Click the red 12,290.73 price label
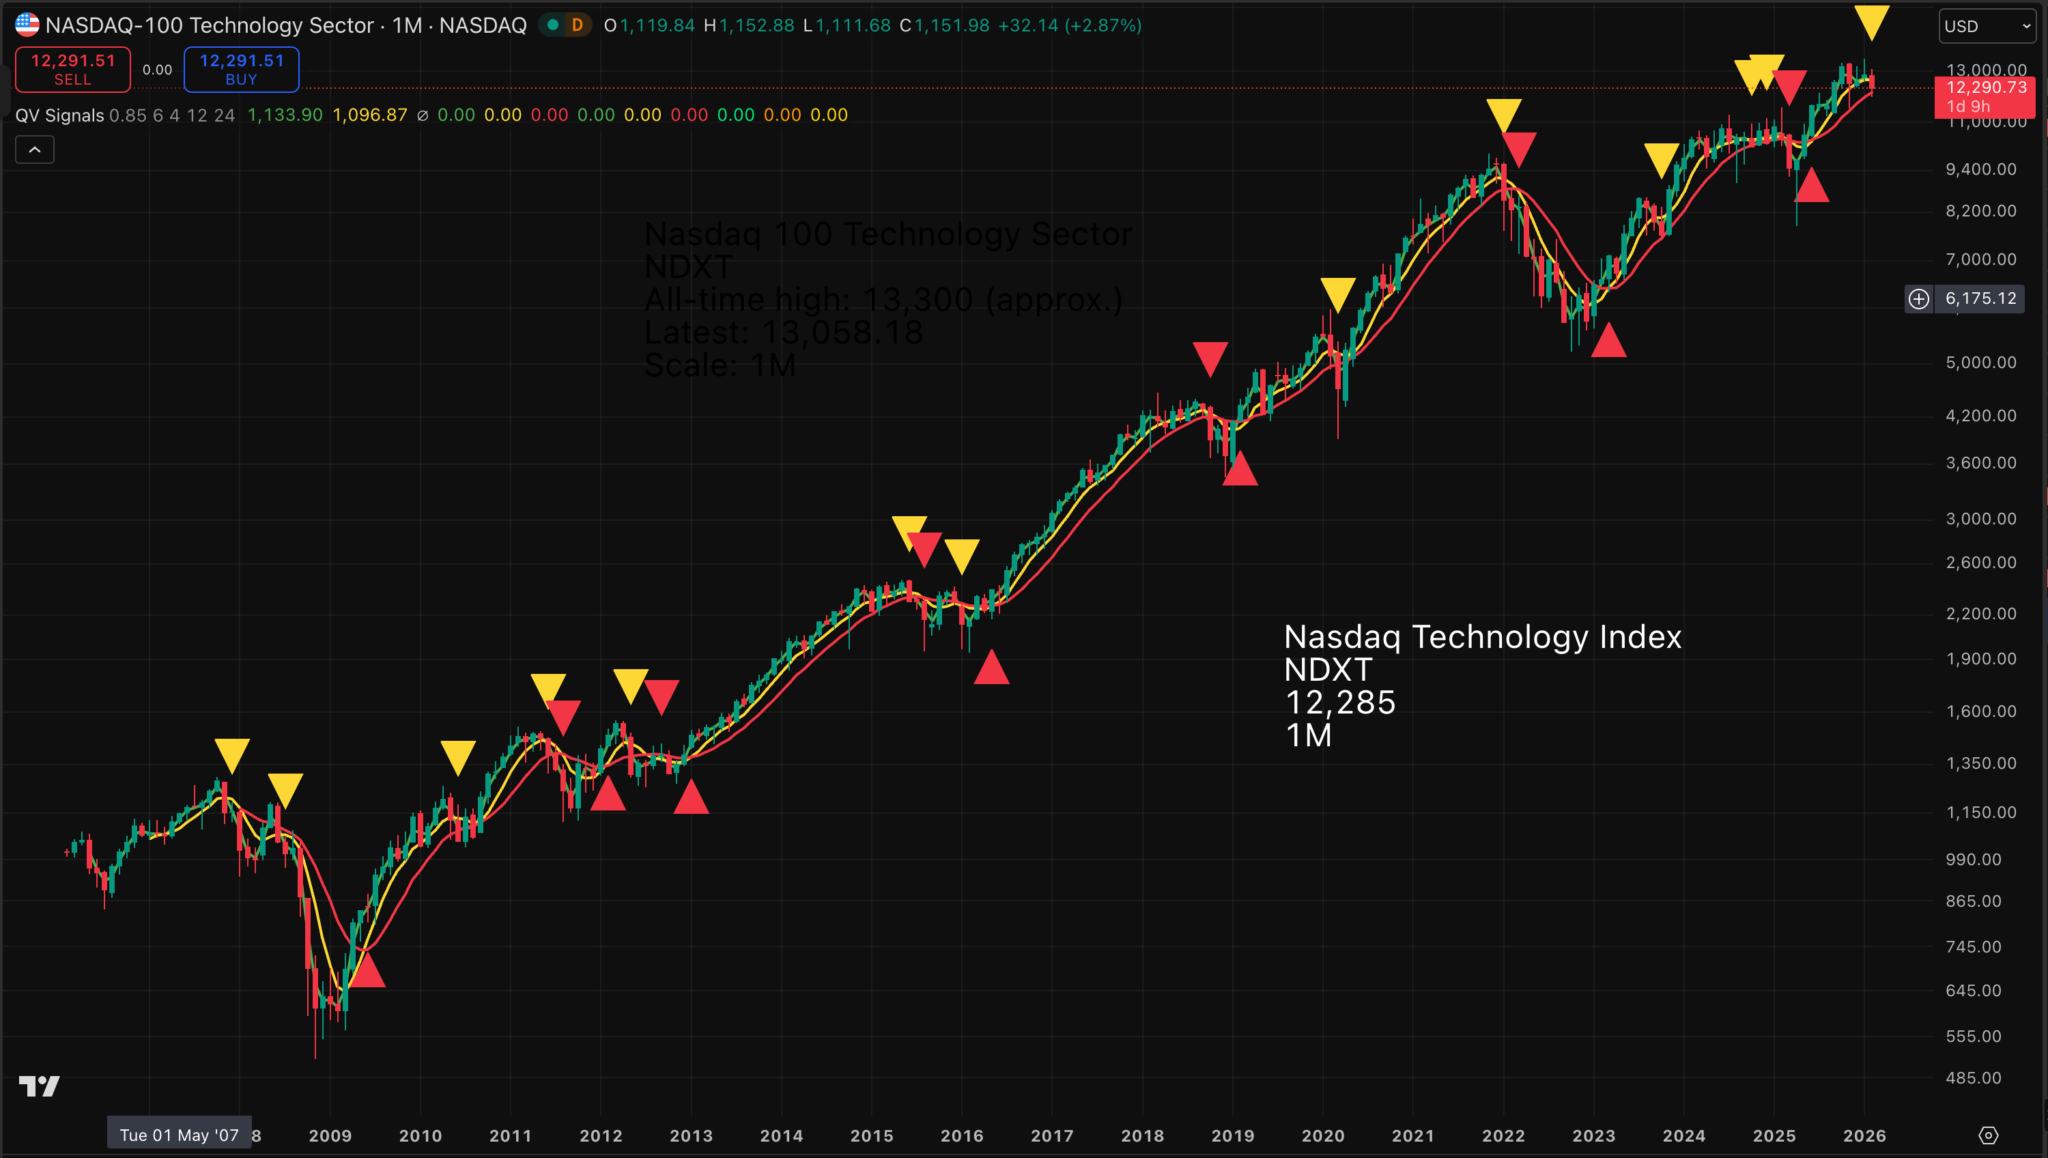The width and height of the screenshot is (2048, 1158). click(1985, 96)
